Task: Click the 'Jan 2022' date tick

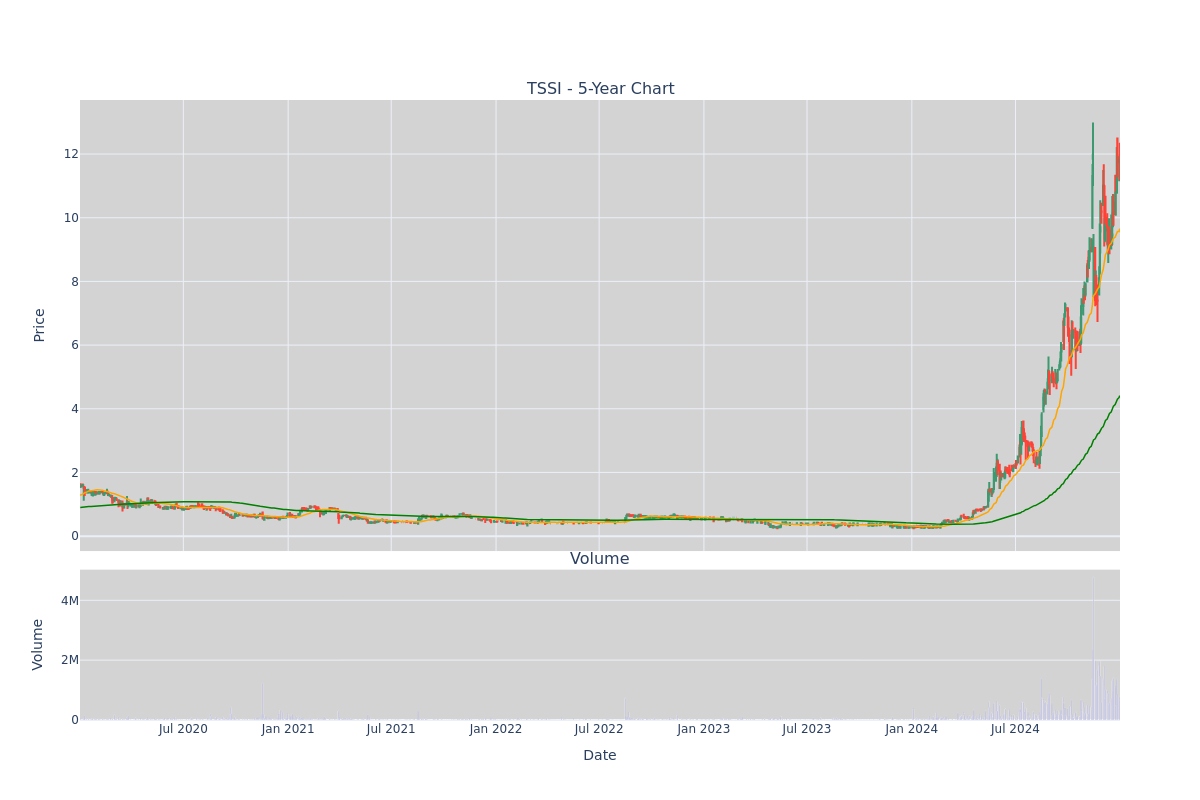Action: [496, 729]
